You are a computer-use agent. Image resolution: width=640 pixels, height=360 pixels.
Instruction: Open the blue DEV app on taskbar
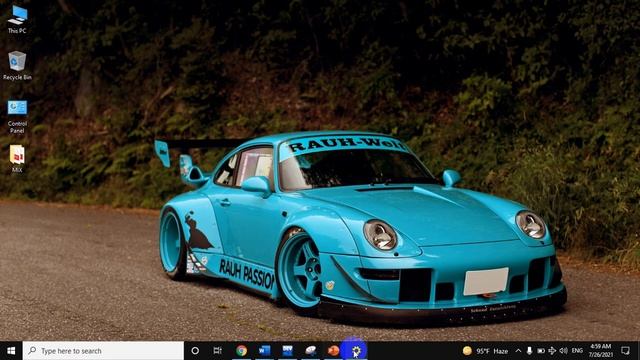[x=287, y=351]
